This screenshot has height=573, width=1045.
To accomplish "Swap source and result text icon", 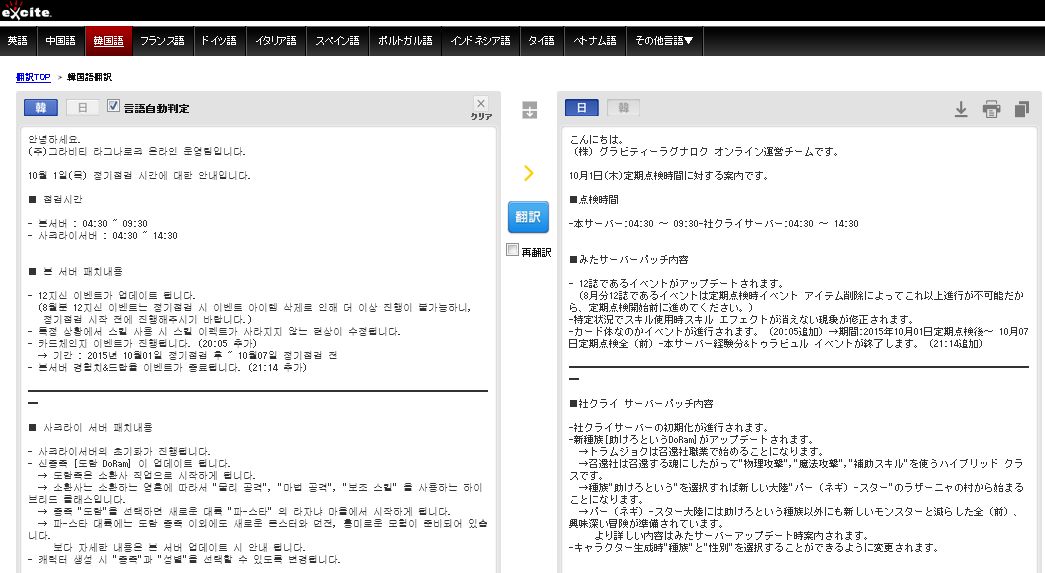I will 529,110.
